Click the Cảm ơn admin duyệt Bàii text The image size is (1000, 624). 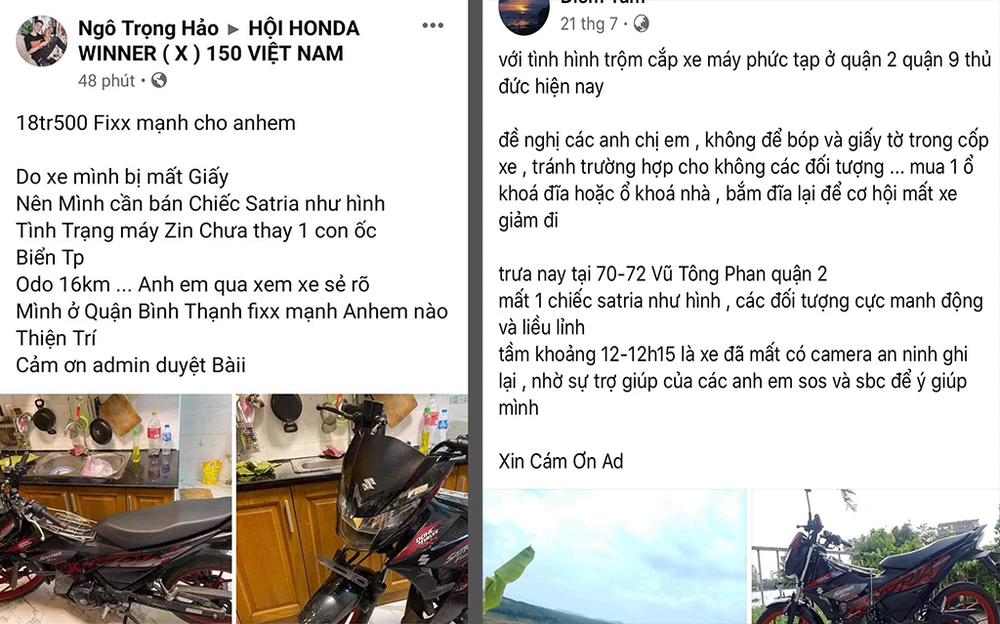(131, 366)
